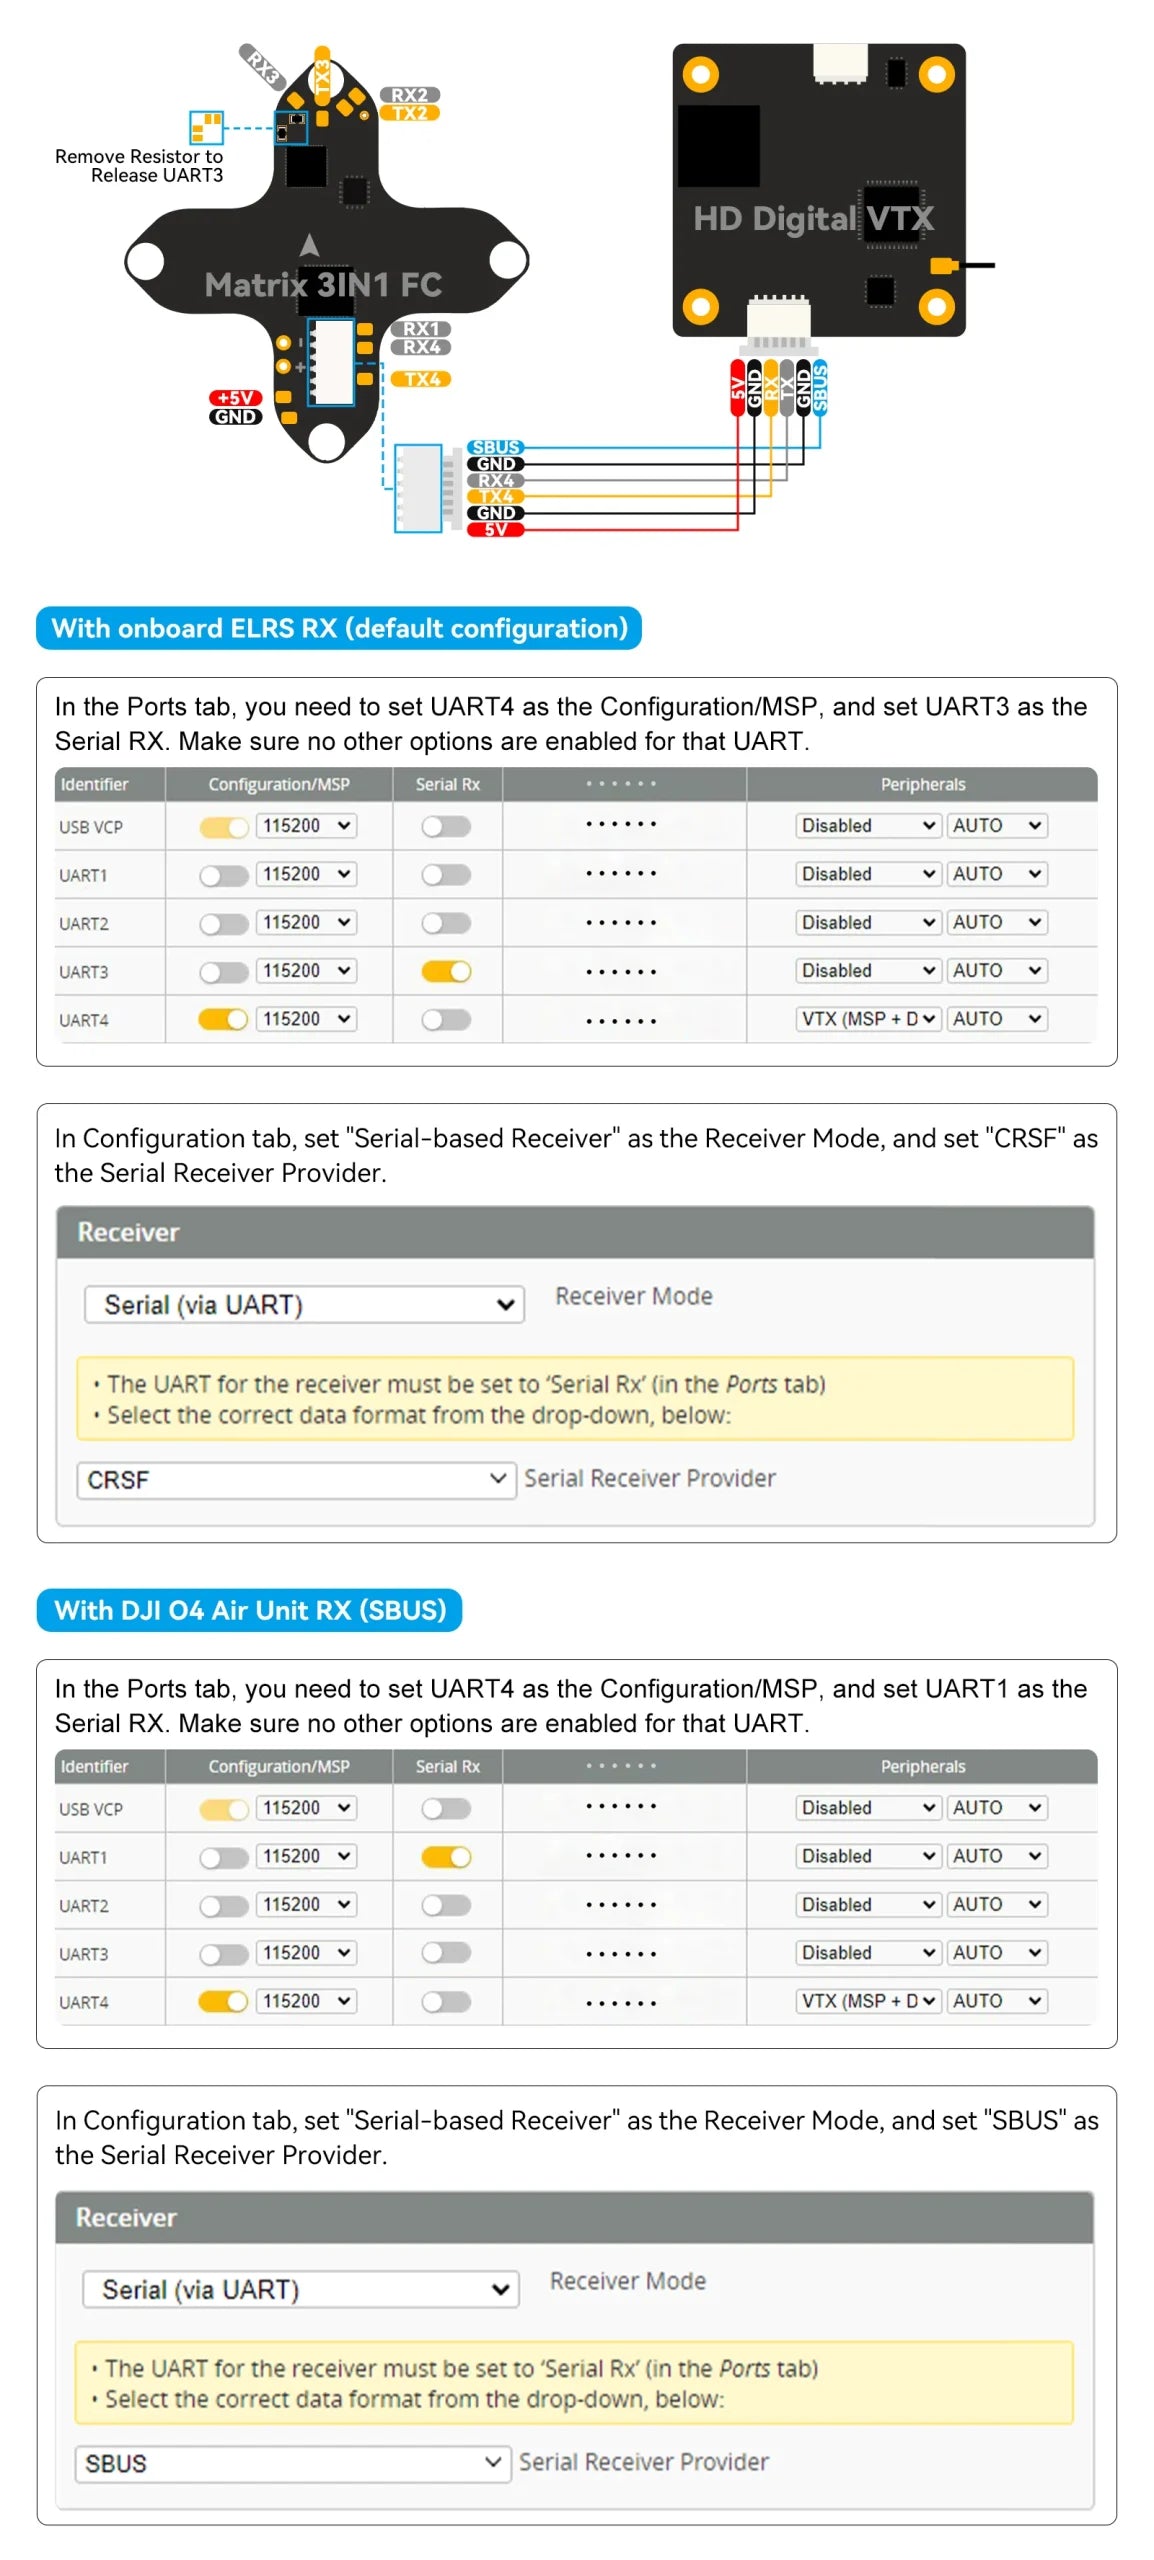This screenshot has height=2560, width=1154.
Task: Click the orange TX4 pad label beside the FC
Action: [x=421, y=379]
